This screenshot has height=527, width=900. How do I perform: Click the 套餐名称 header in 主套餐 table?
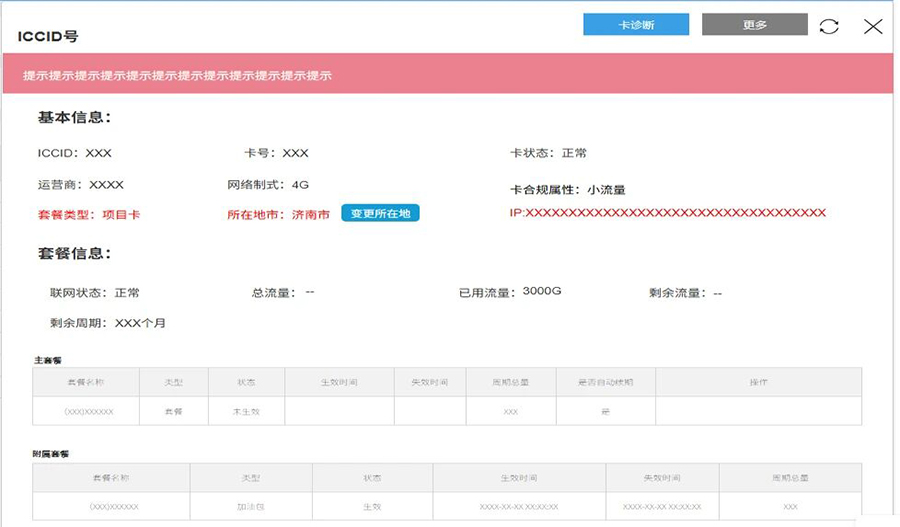(86, 382)
